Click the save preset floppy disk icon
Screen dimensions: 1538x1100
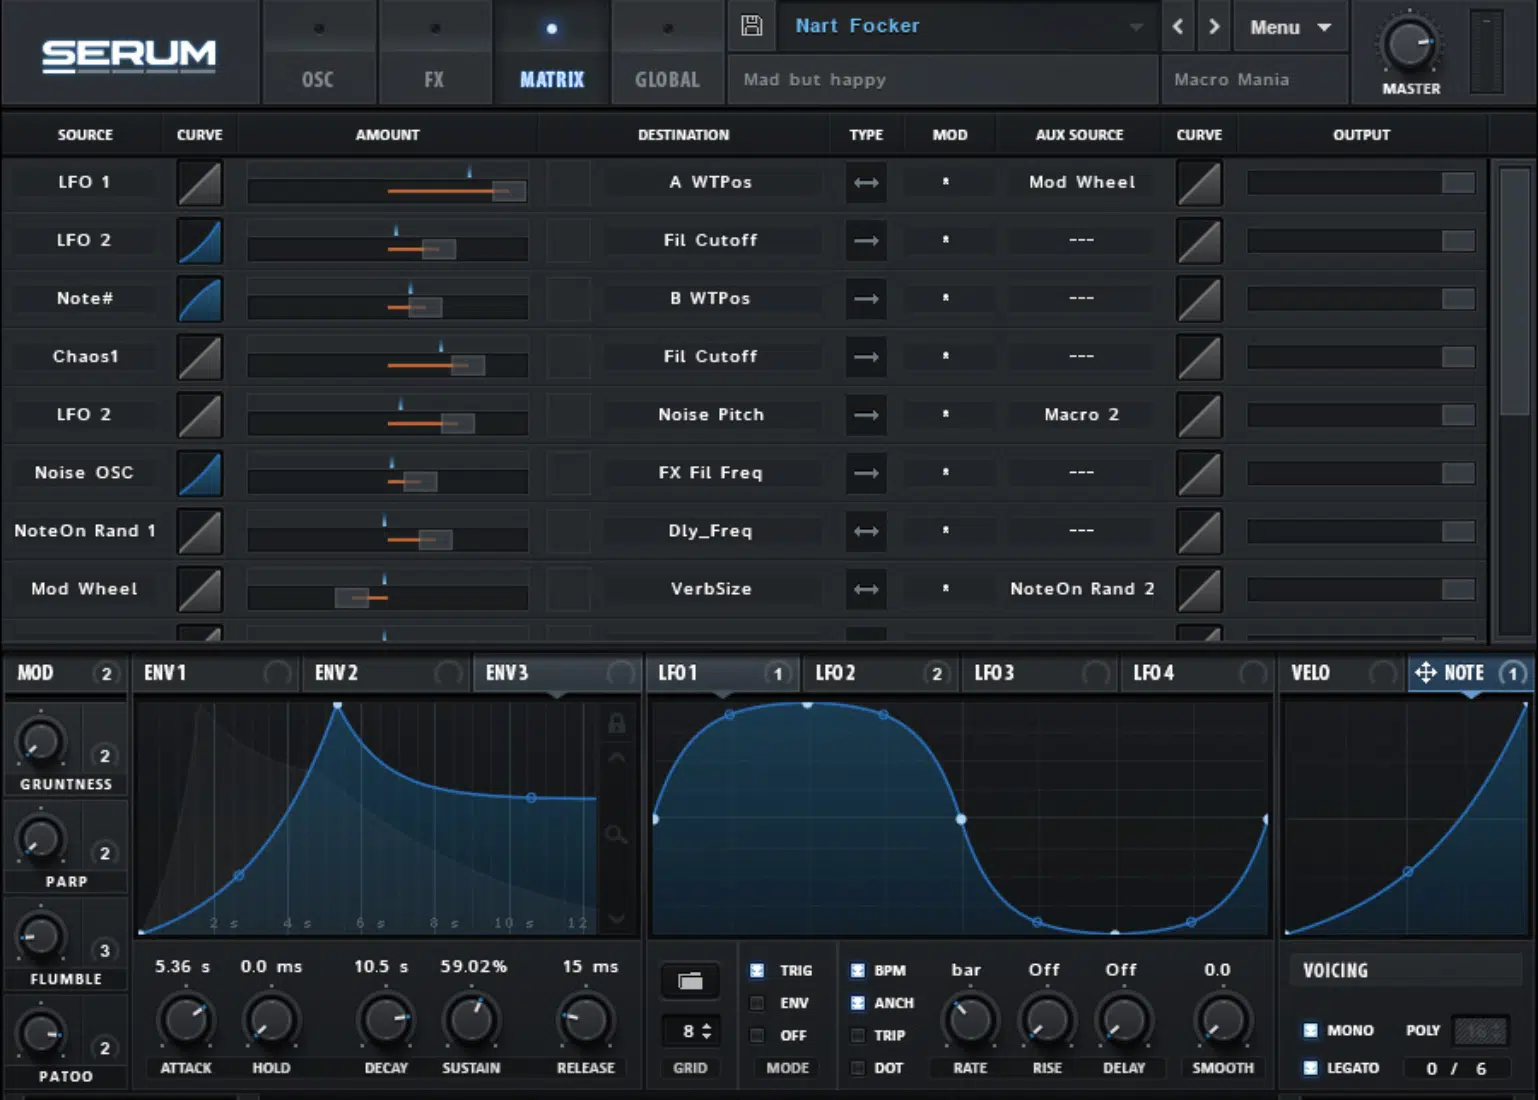tap(751, 26)
